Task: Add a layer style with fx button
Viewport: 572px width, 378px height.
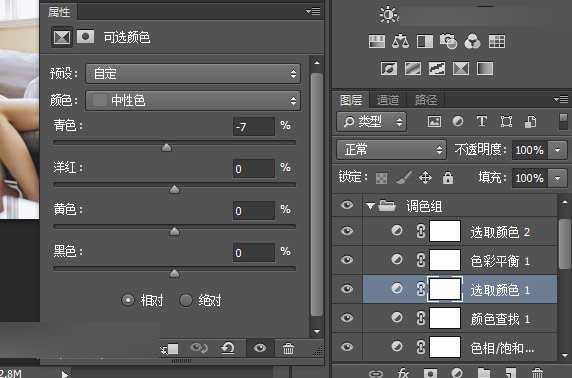Action: pyautogui.click(x=403, y=373)
